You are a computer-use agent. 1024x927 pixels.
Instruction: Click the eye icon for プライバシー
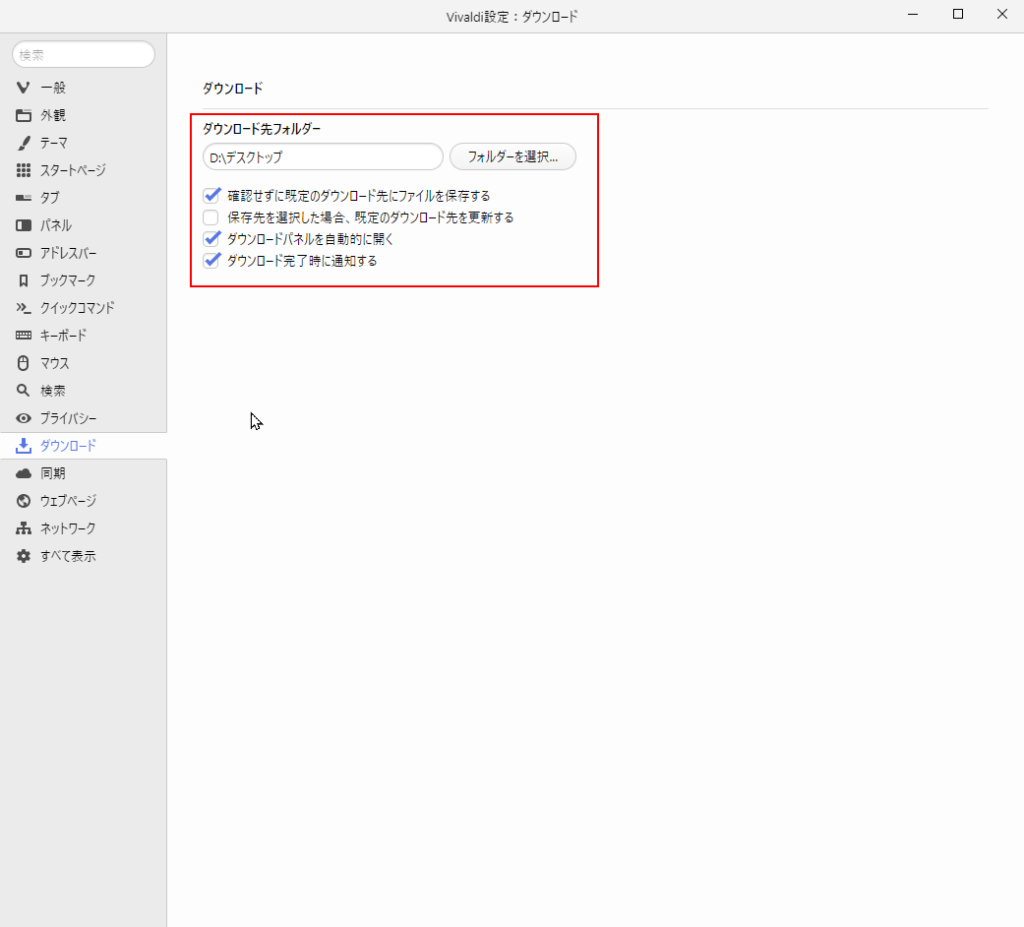coord(24,418)
